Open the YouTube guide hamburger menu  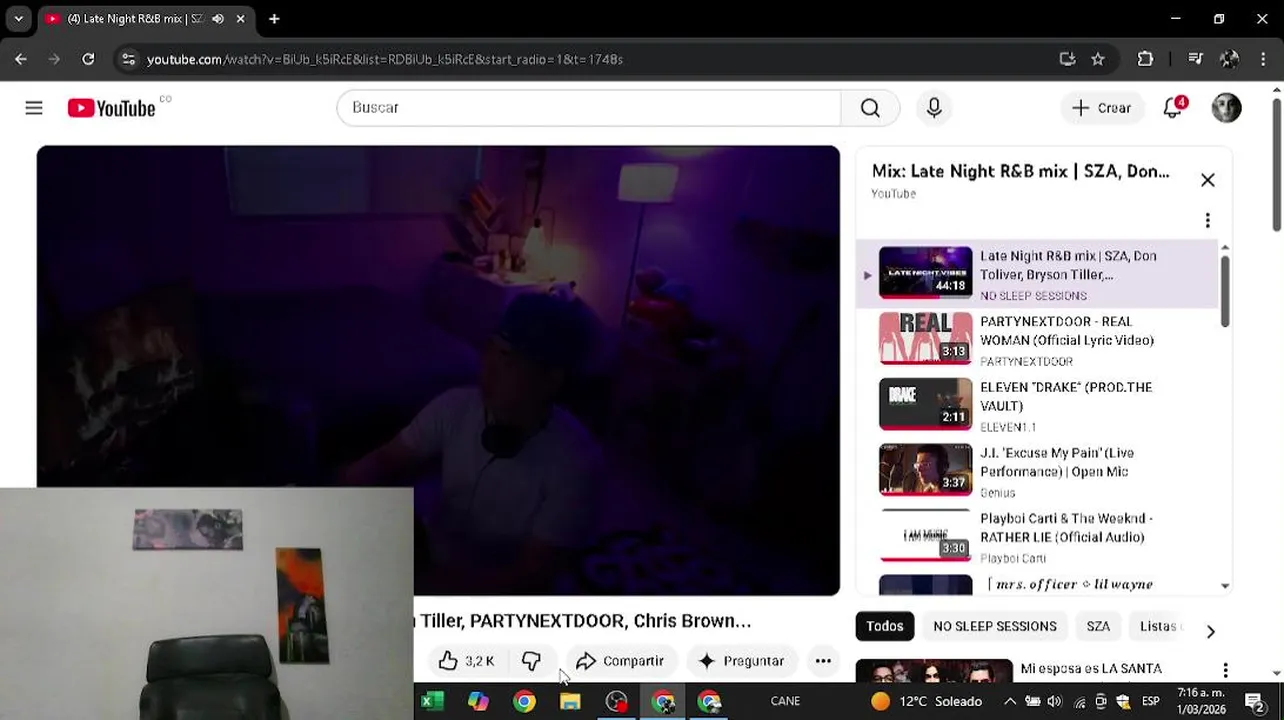34,108
